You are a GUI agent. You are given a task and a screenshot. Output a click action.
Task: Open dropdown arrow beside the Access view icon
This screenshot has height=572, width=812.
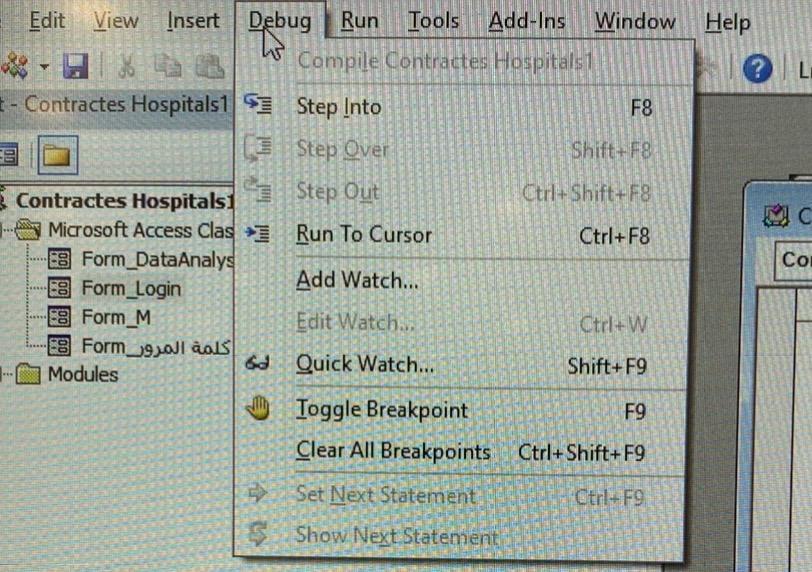point(45,66)
